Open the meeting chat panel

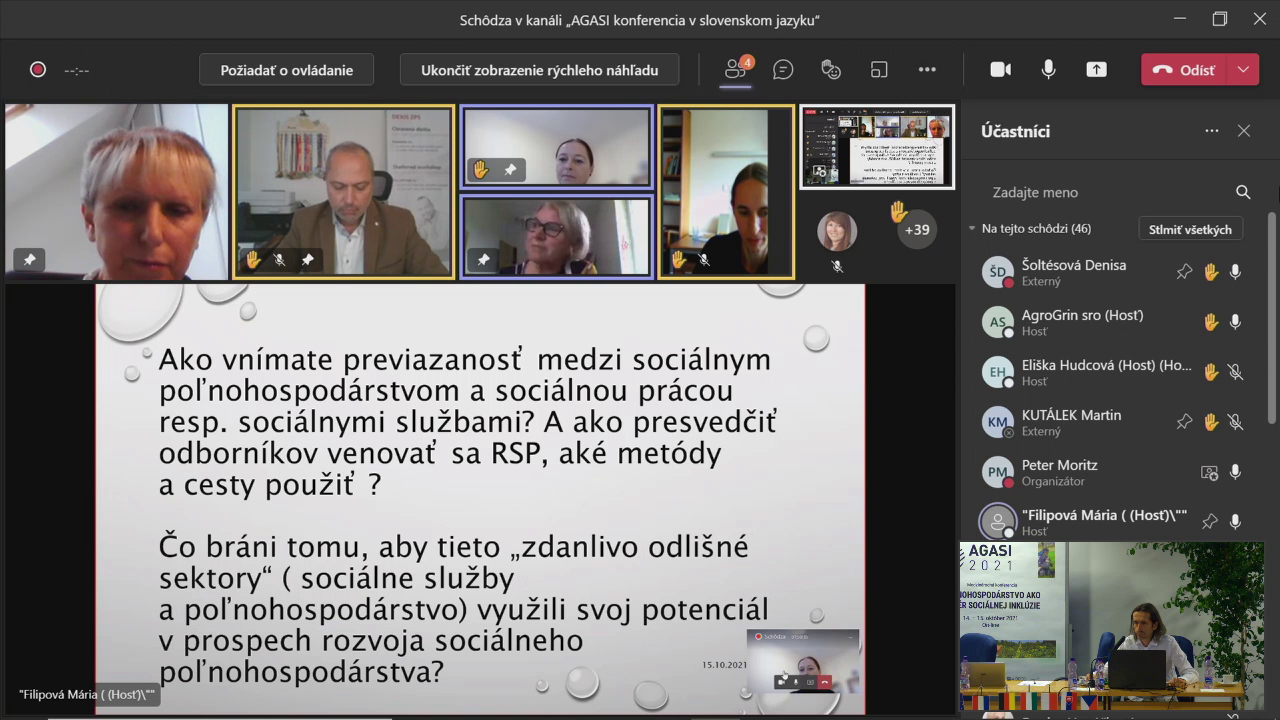point(783,69)
